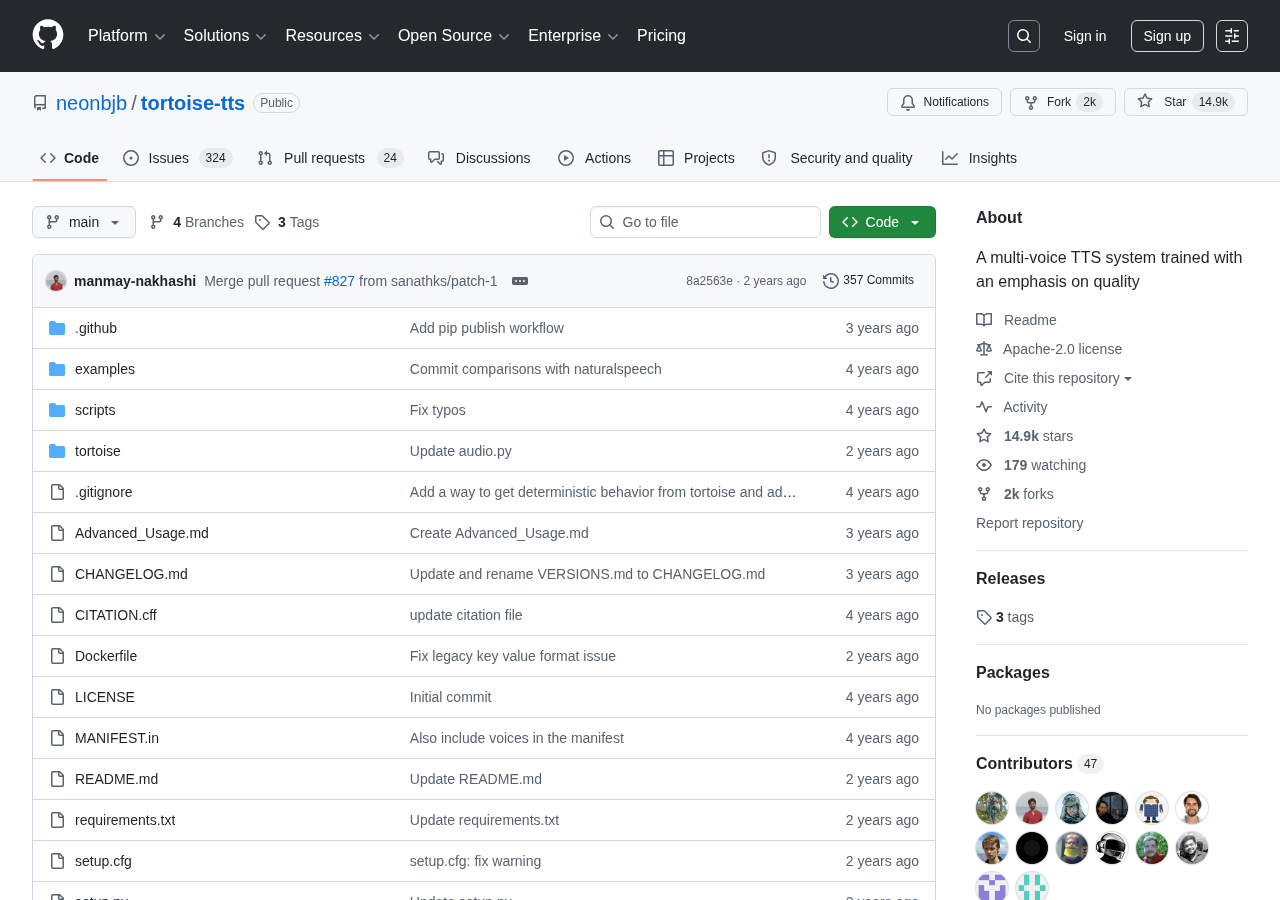Open the neonbjb owner link
This screenshot has height=900, width=1280.
click(92, 103)
